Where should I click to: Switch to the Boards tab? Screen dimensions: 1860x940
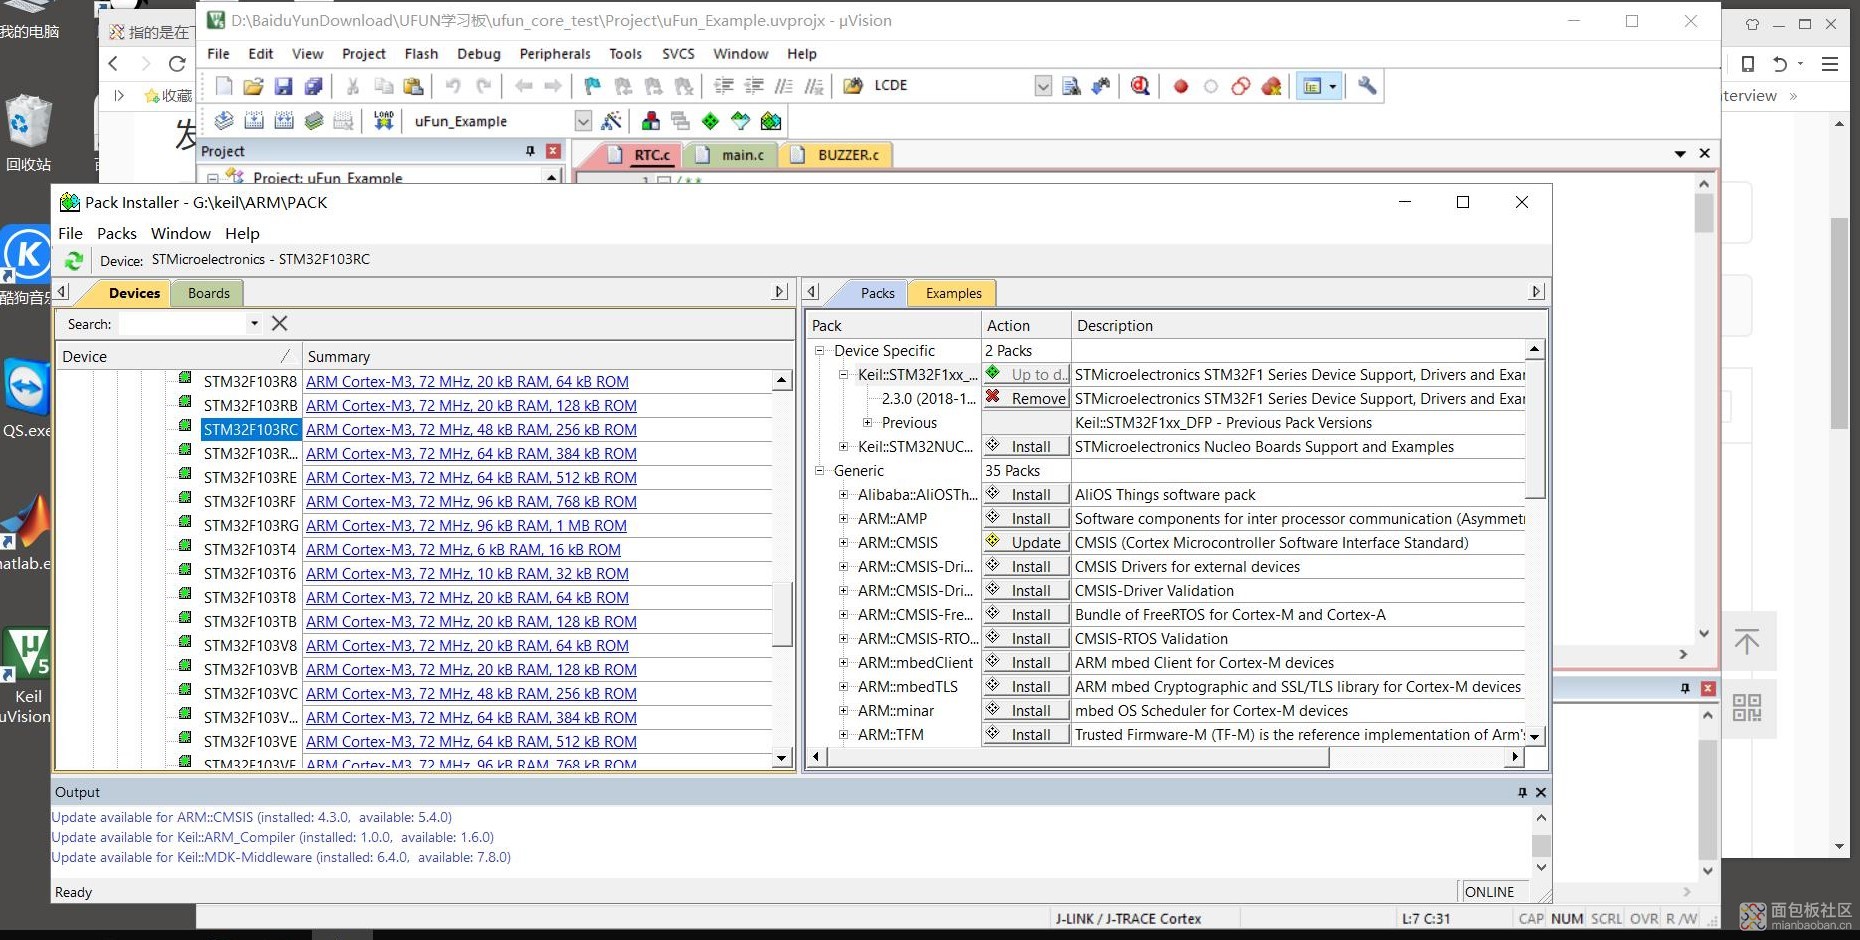point(209,293)
